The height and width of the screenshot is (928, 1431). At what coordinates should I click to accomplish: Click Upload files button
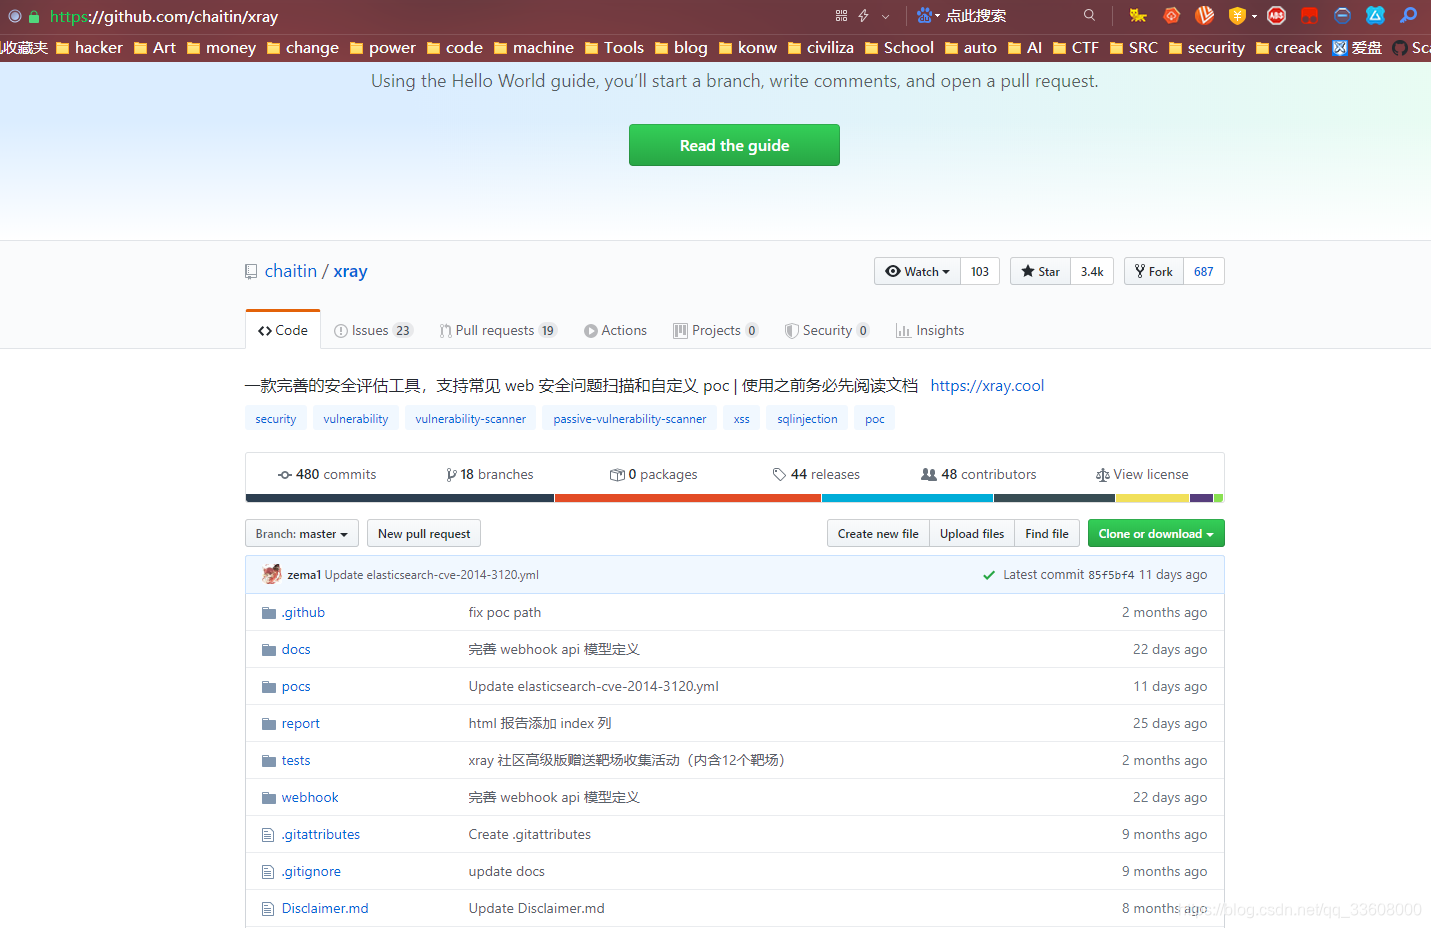coord(972,533)
